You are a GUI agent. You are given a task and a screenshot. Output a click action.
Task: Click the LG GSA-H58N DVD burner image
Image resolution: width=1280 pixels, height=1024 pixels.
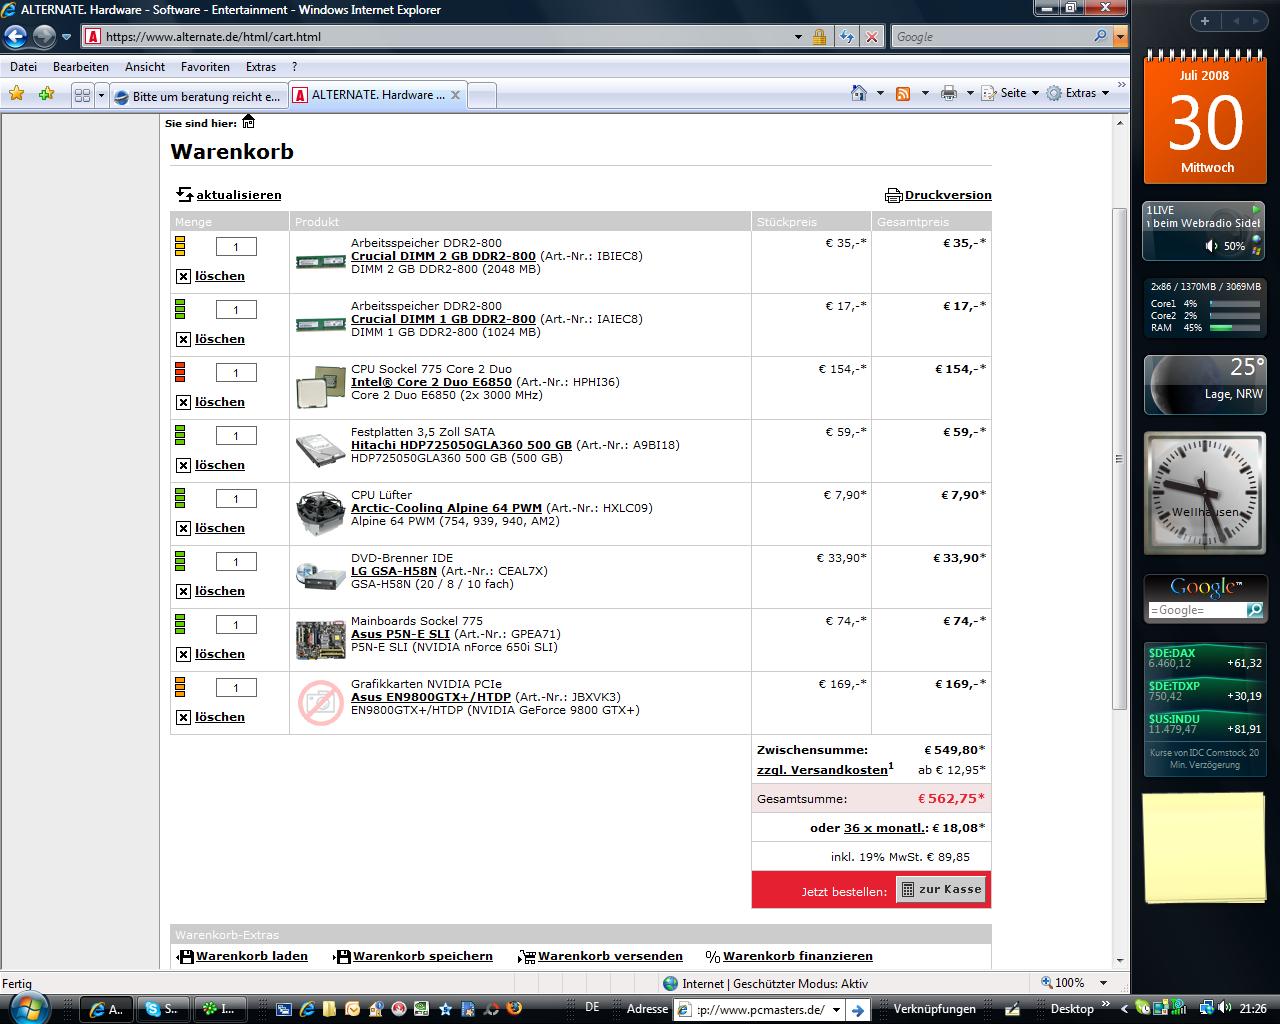(320, 576)
